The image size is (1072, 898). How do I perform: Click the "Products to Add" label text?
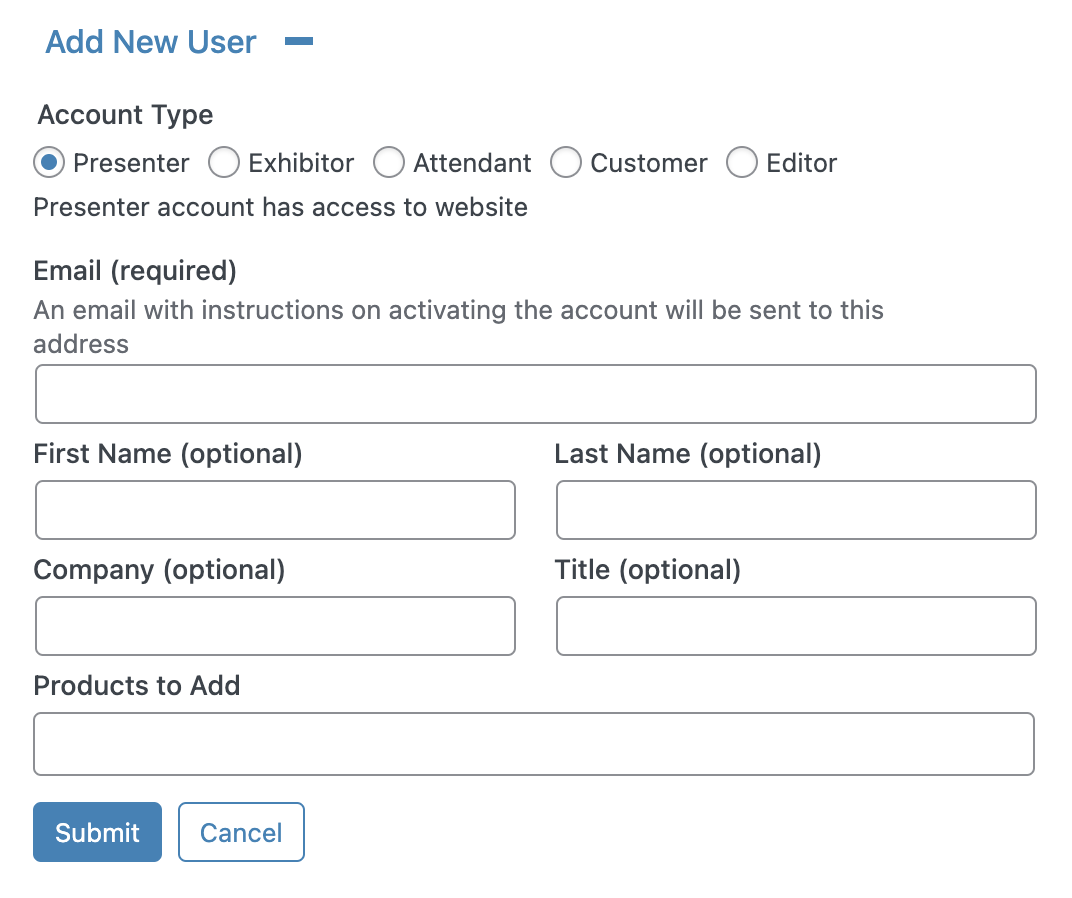137,686
